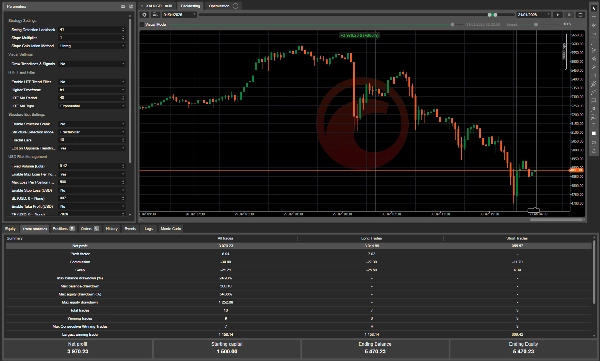Select the Net profit row in statistics

298,246
